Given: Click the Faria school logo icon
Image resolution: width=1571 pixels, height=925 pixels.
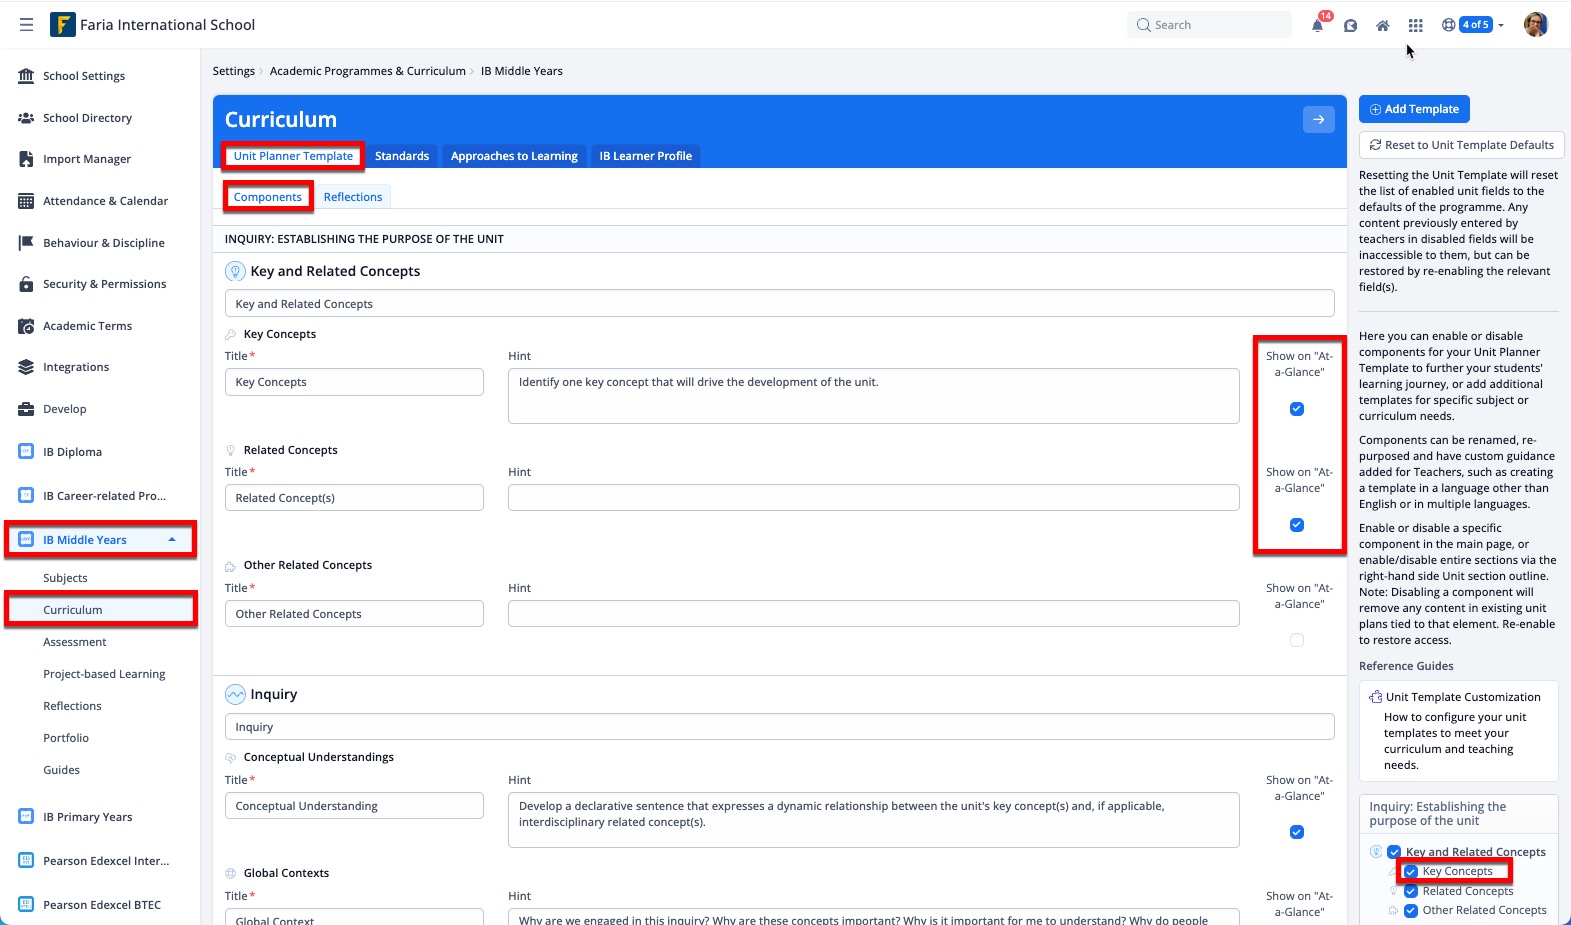Looking at the screenshot, I should pyautogui.click(x=63, y=25).
